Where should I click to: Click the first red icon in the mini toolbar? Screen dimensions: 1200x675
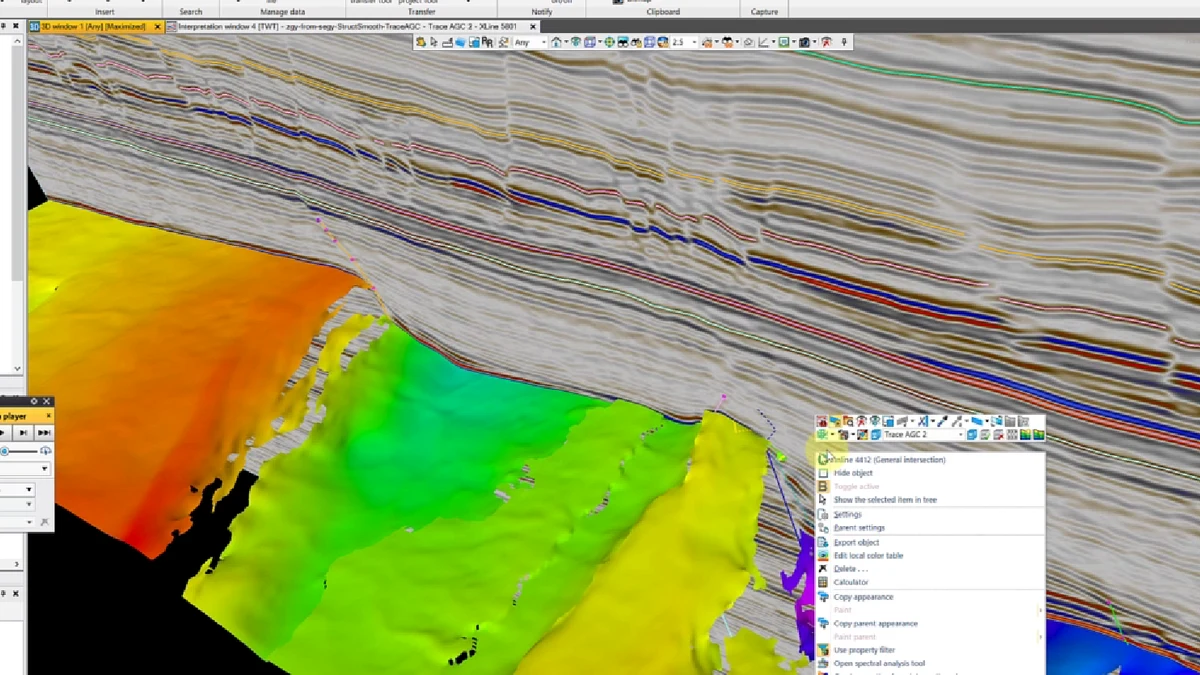pos(821,422)
